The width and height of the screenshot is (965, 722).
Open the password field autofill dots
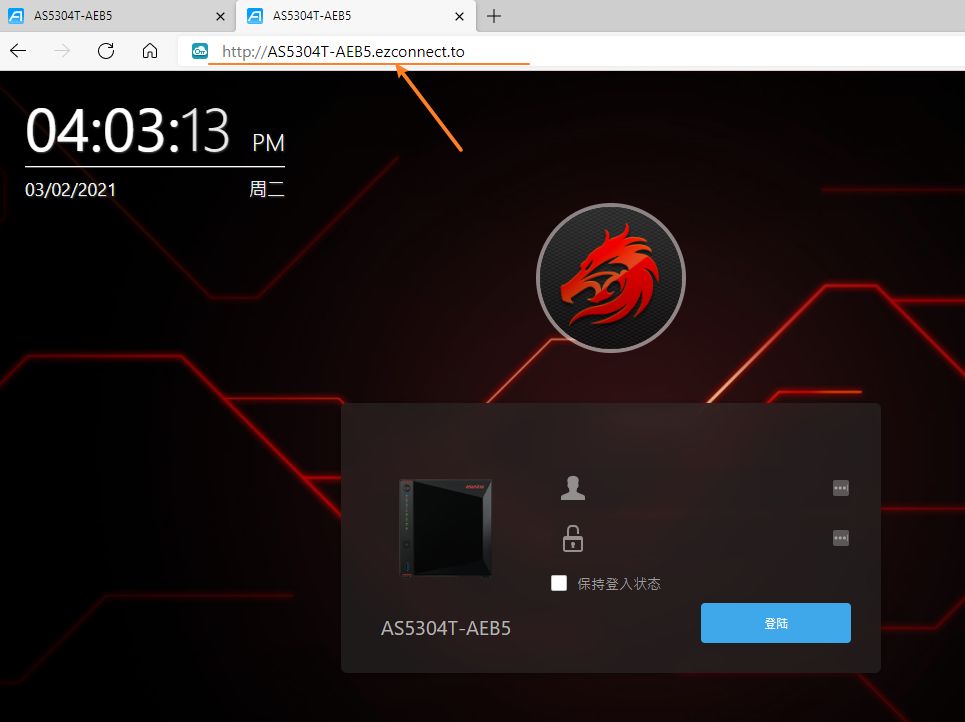point(840,538)
